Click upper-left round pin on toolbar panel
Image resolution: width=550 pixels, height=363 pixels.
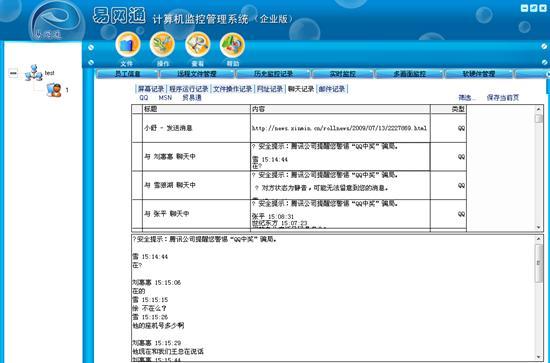[x=91, y=47]
